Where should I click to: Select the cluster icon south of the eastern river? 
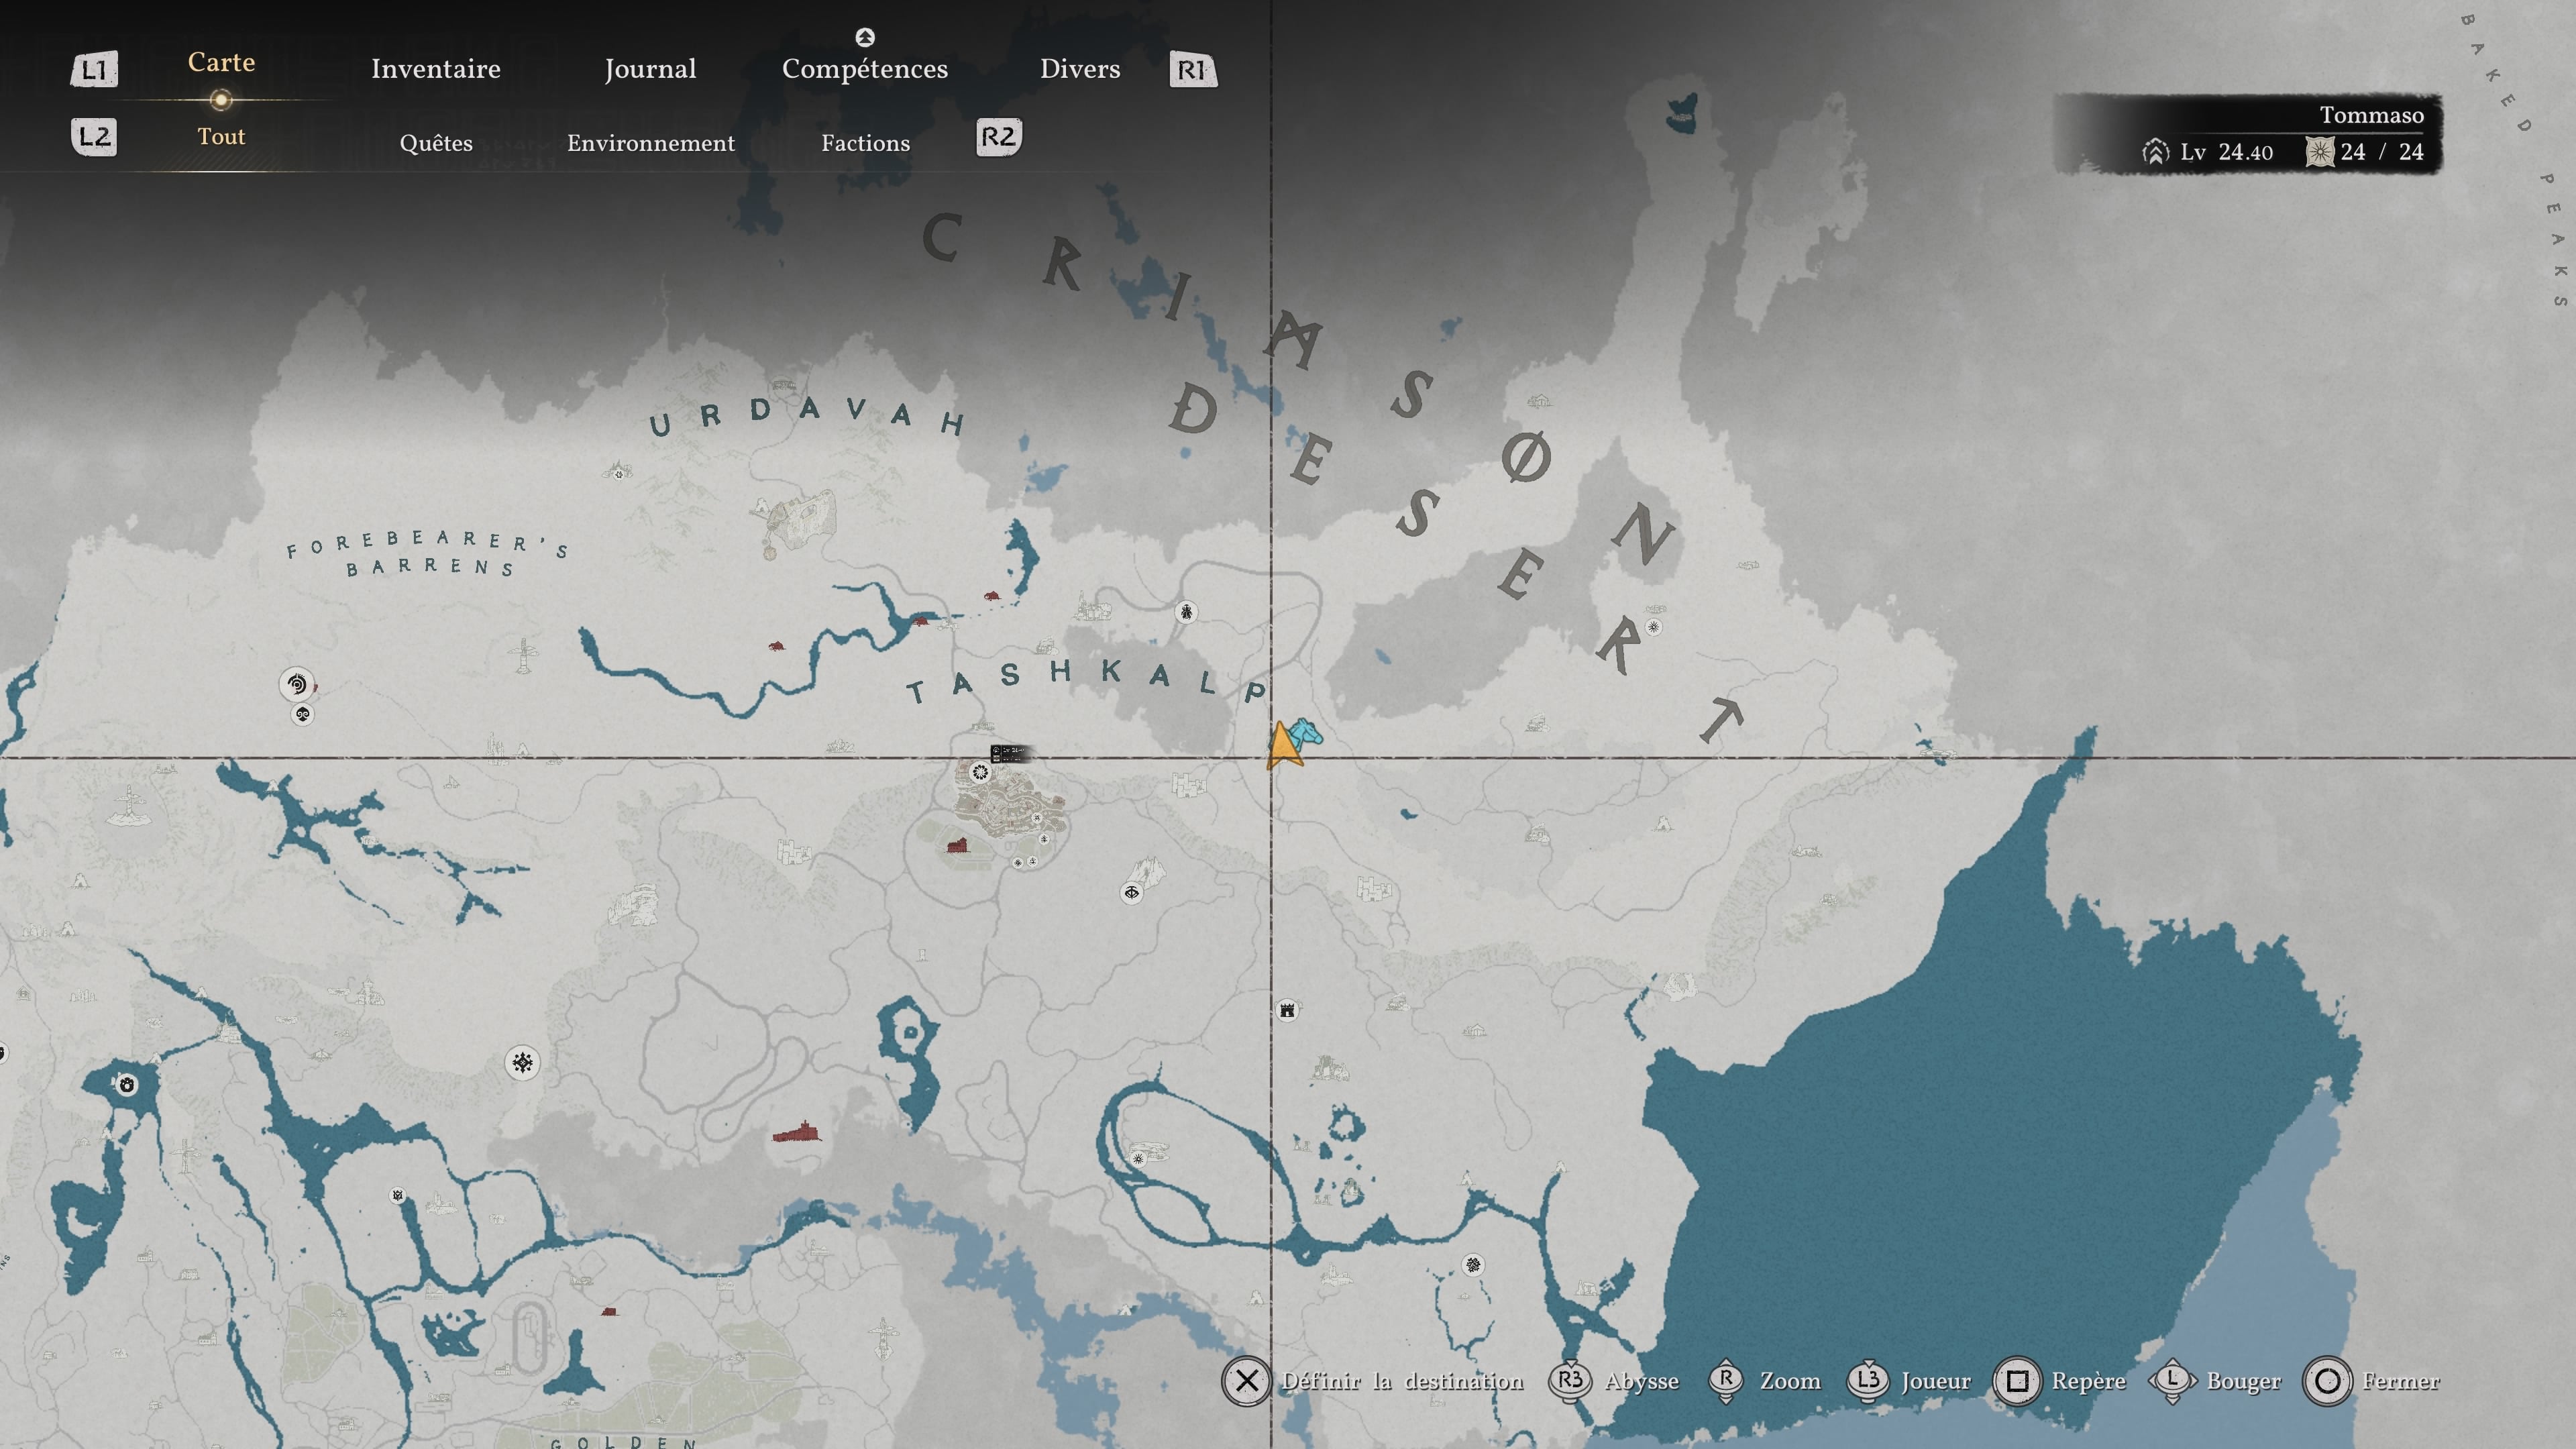coord(1473,1265)
